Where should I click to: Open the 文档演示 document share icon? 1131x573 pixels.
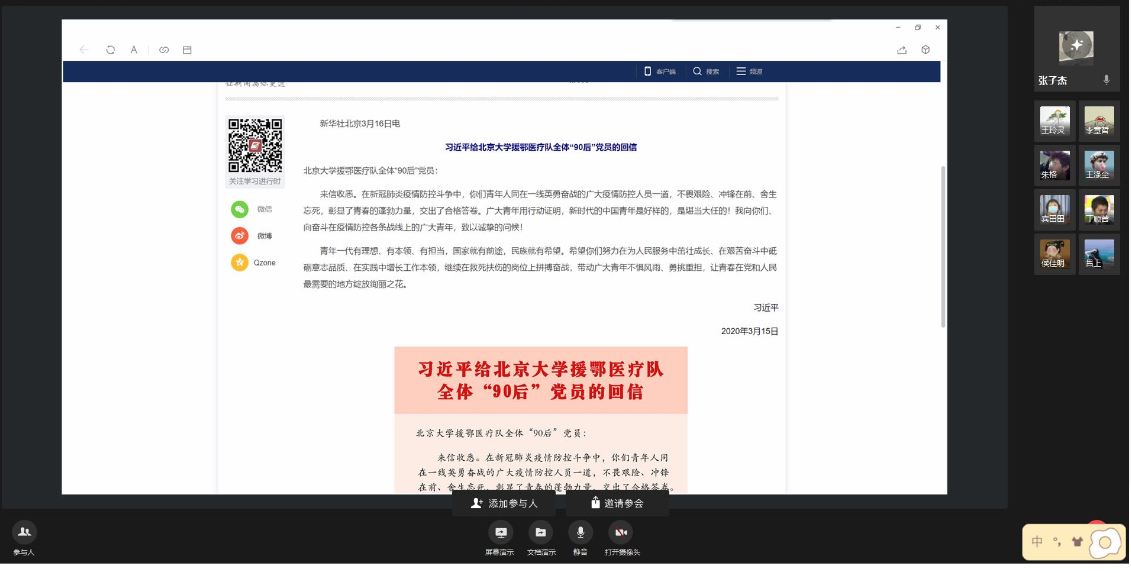point(540,533)
